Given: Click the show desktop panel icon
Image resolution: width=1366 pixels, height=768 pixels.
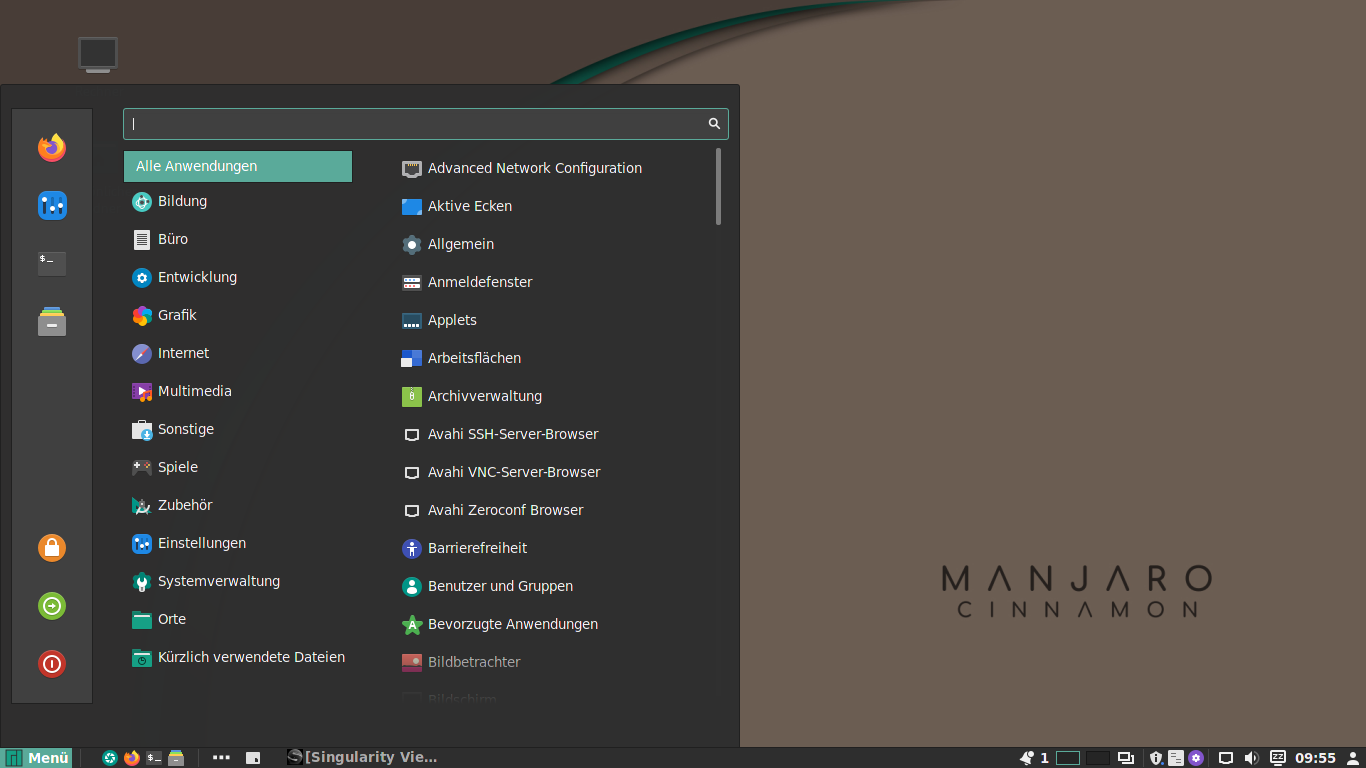Looking at the screenshot, I should tap(253, 758).
